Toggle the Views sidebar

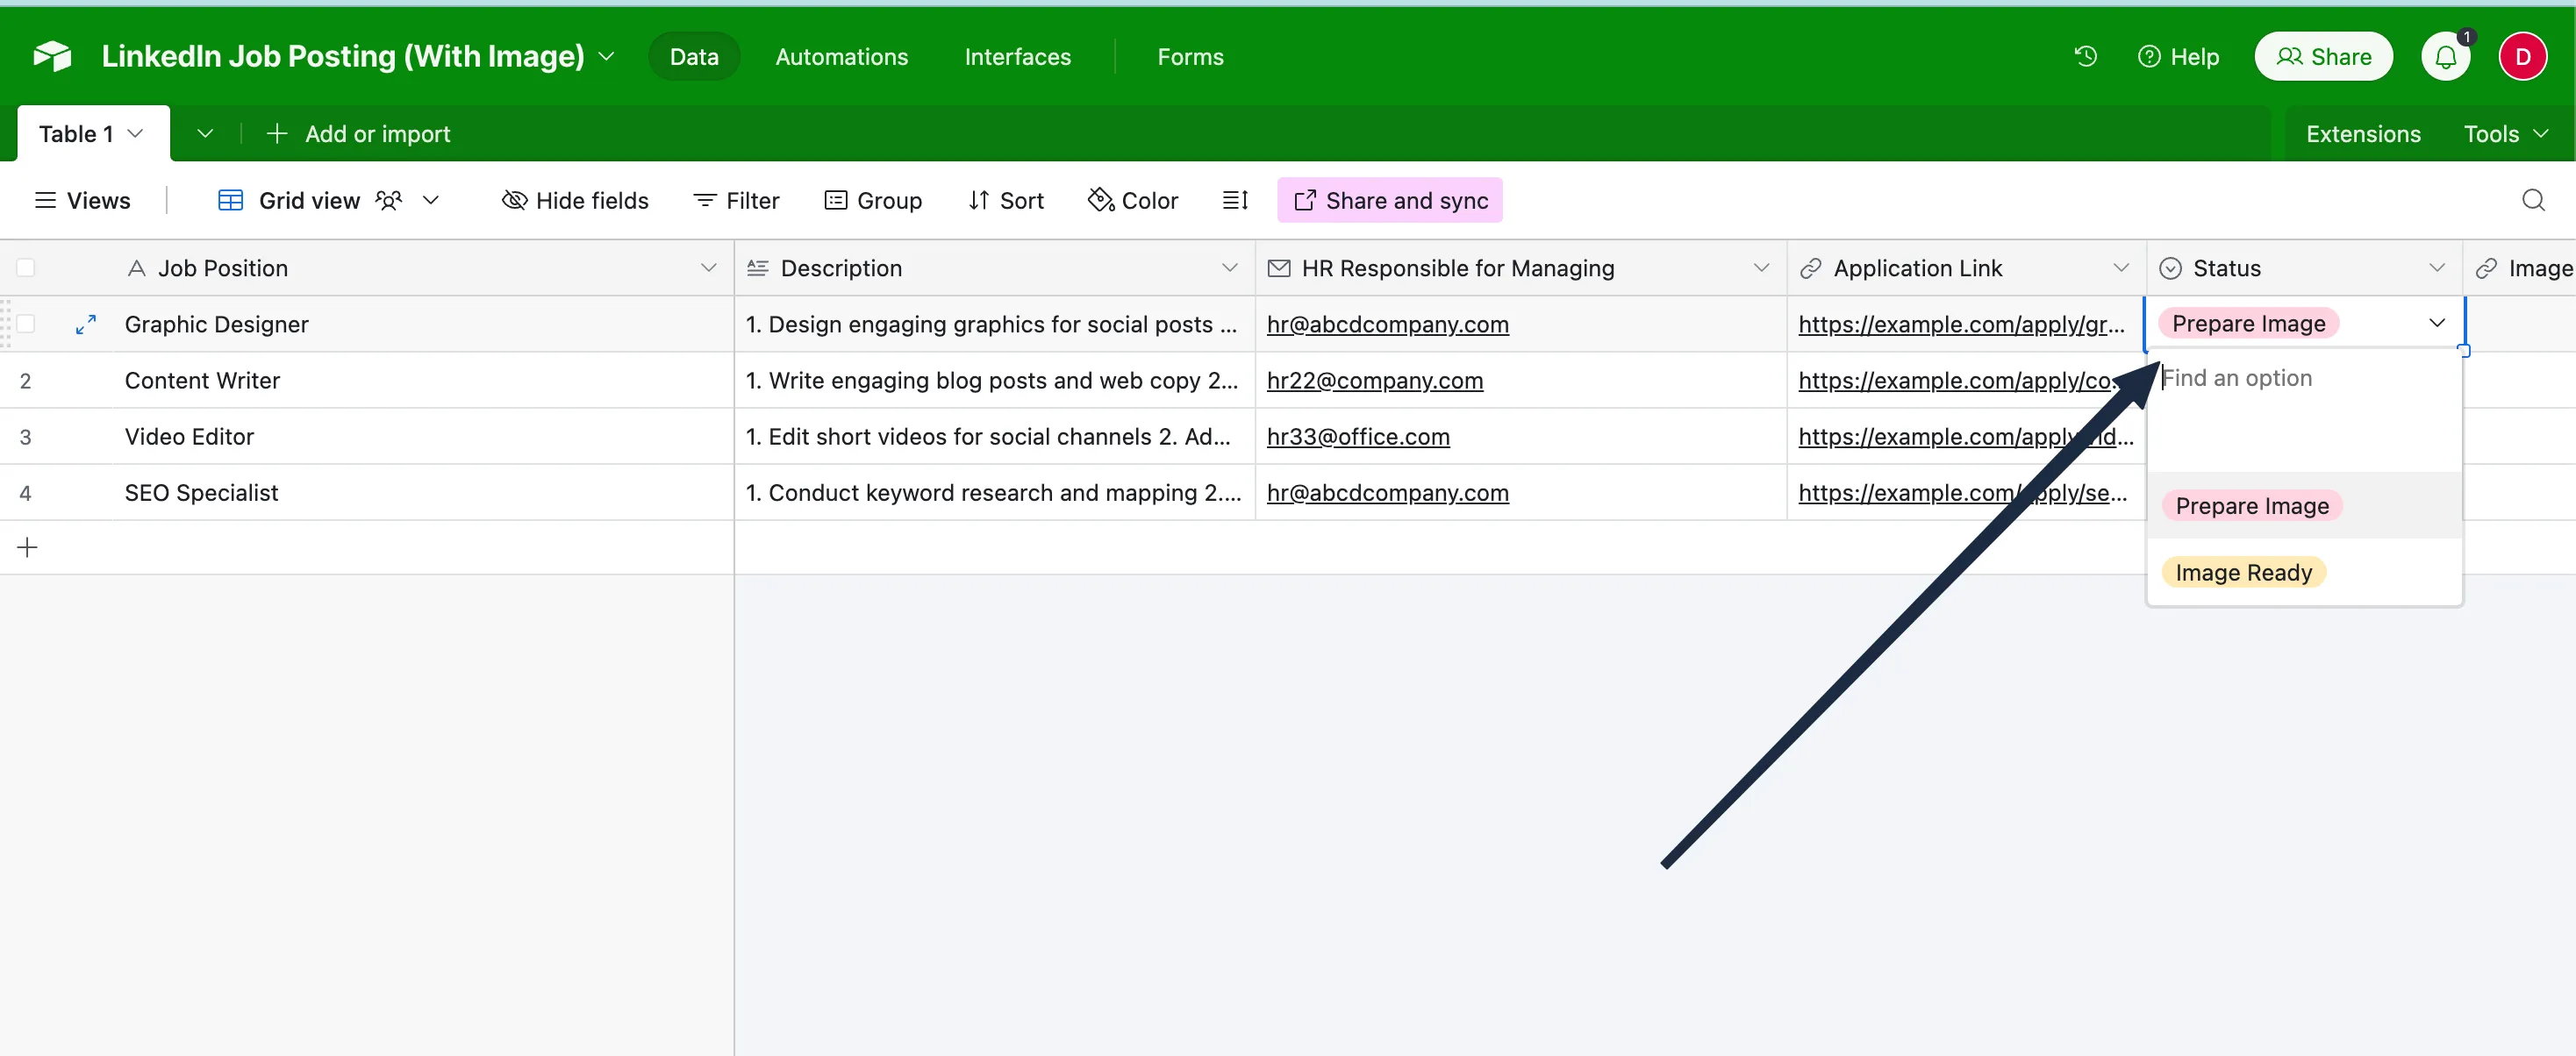coord(82,200)
